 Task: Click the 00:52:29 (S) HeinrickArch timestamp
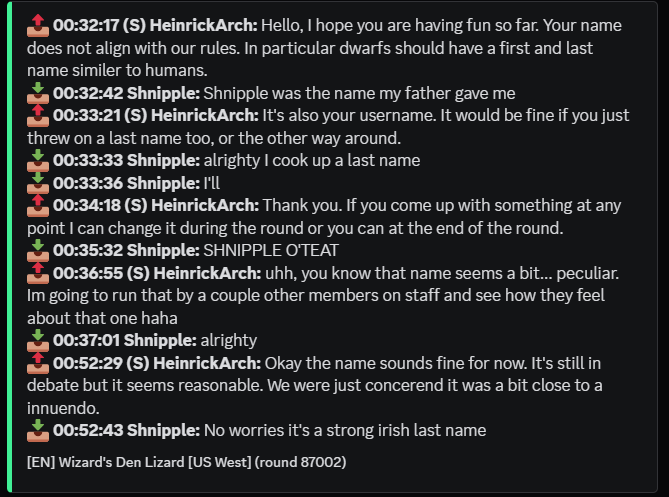click(x=87, y=363)
